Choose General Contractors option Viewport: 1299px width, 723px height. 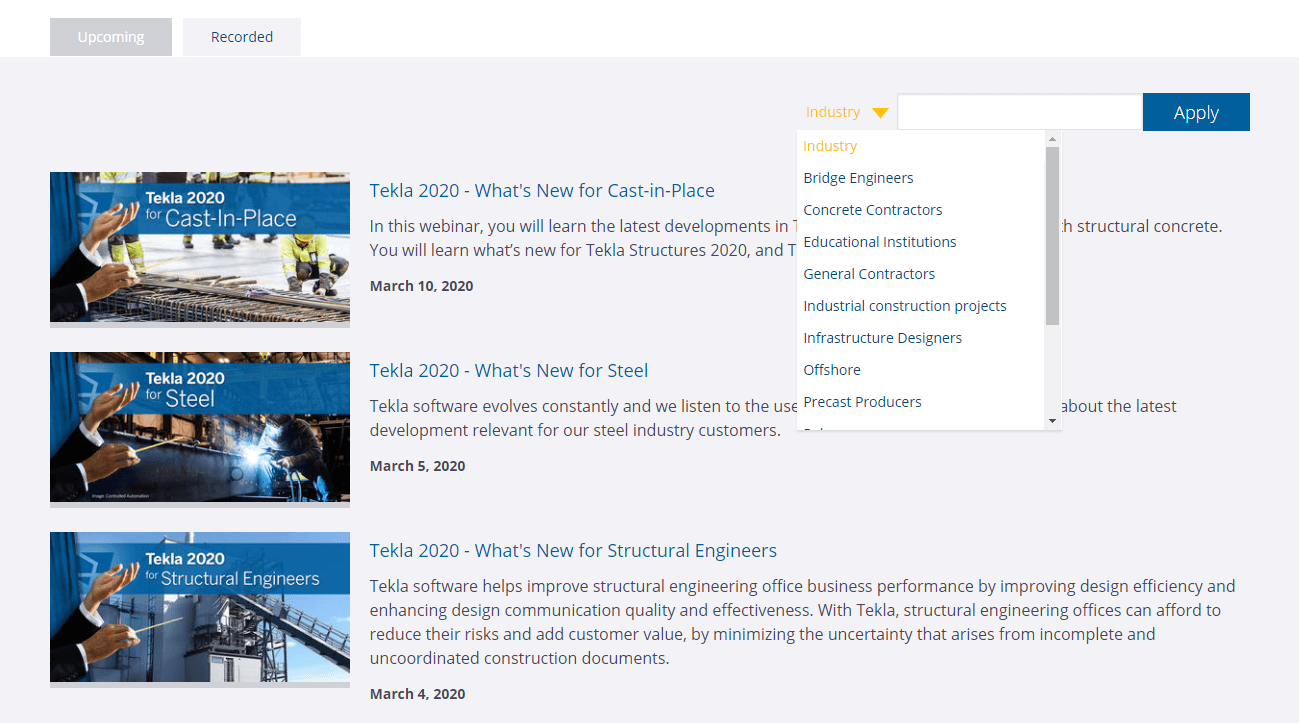click(x=921, y=274)
